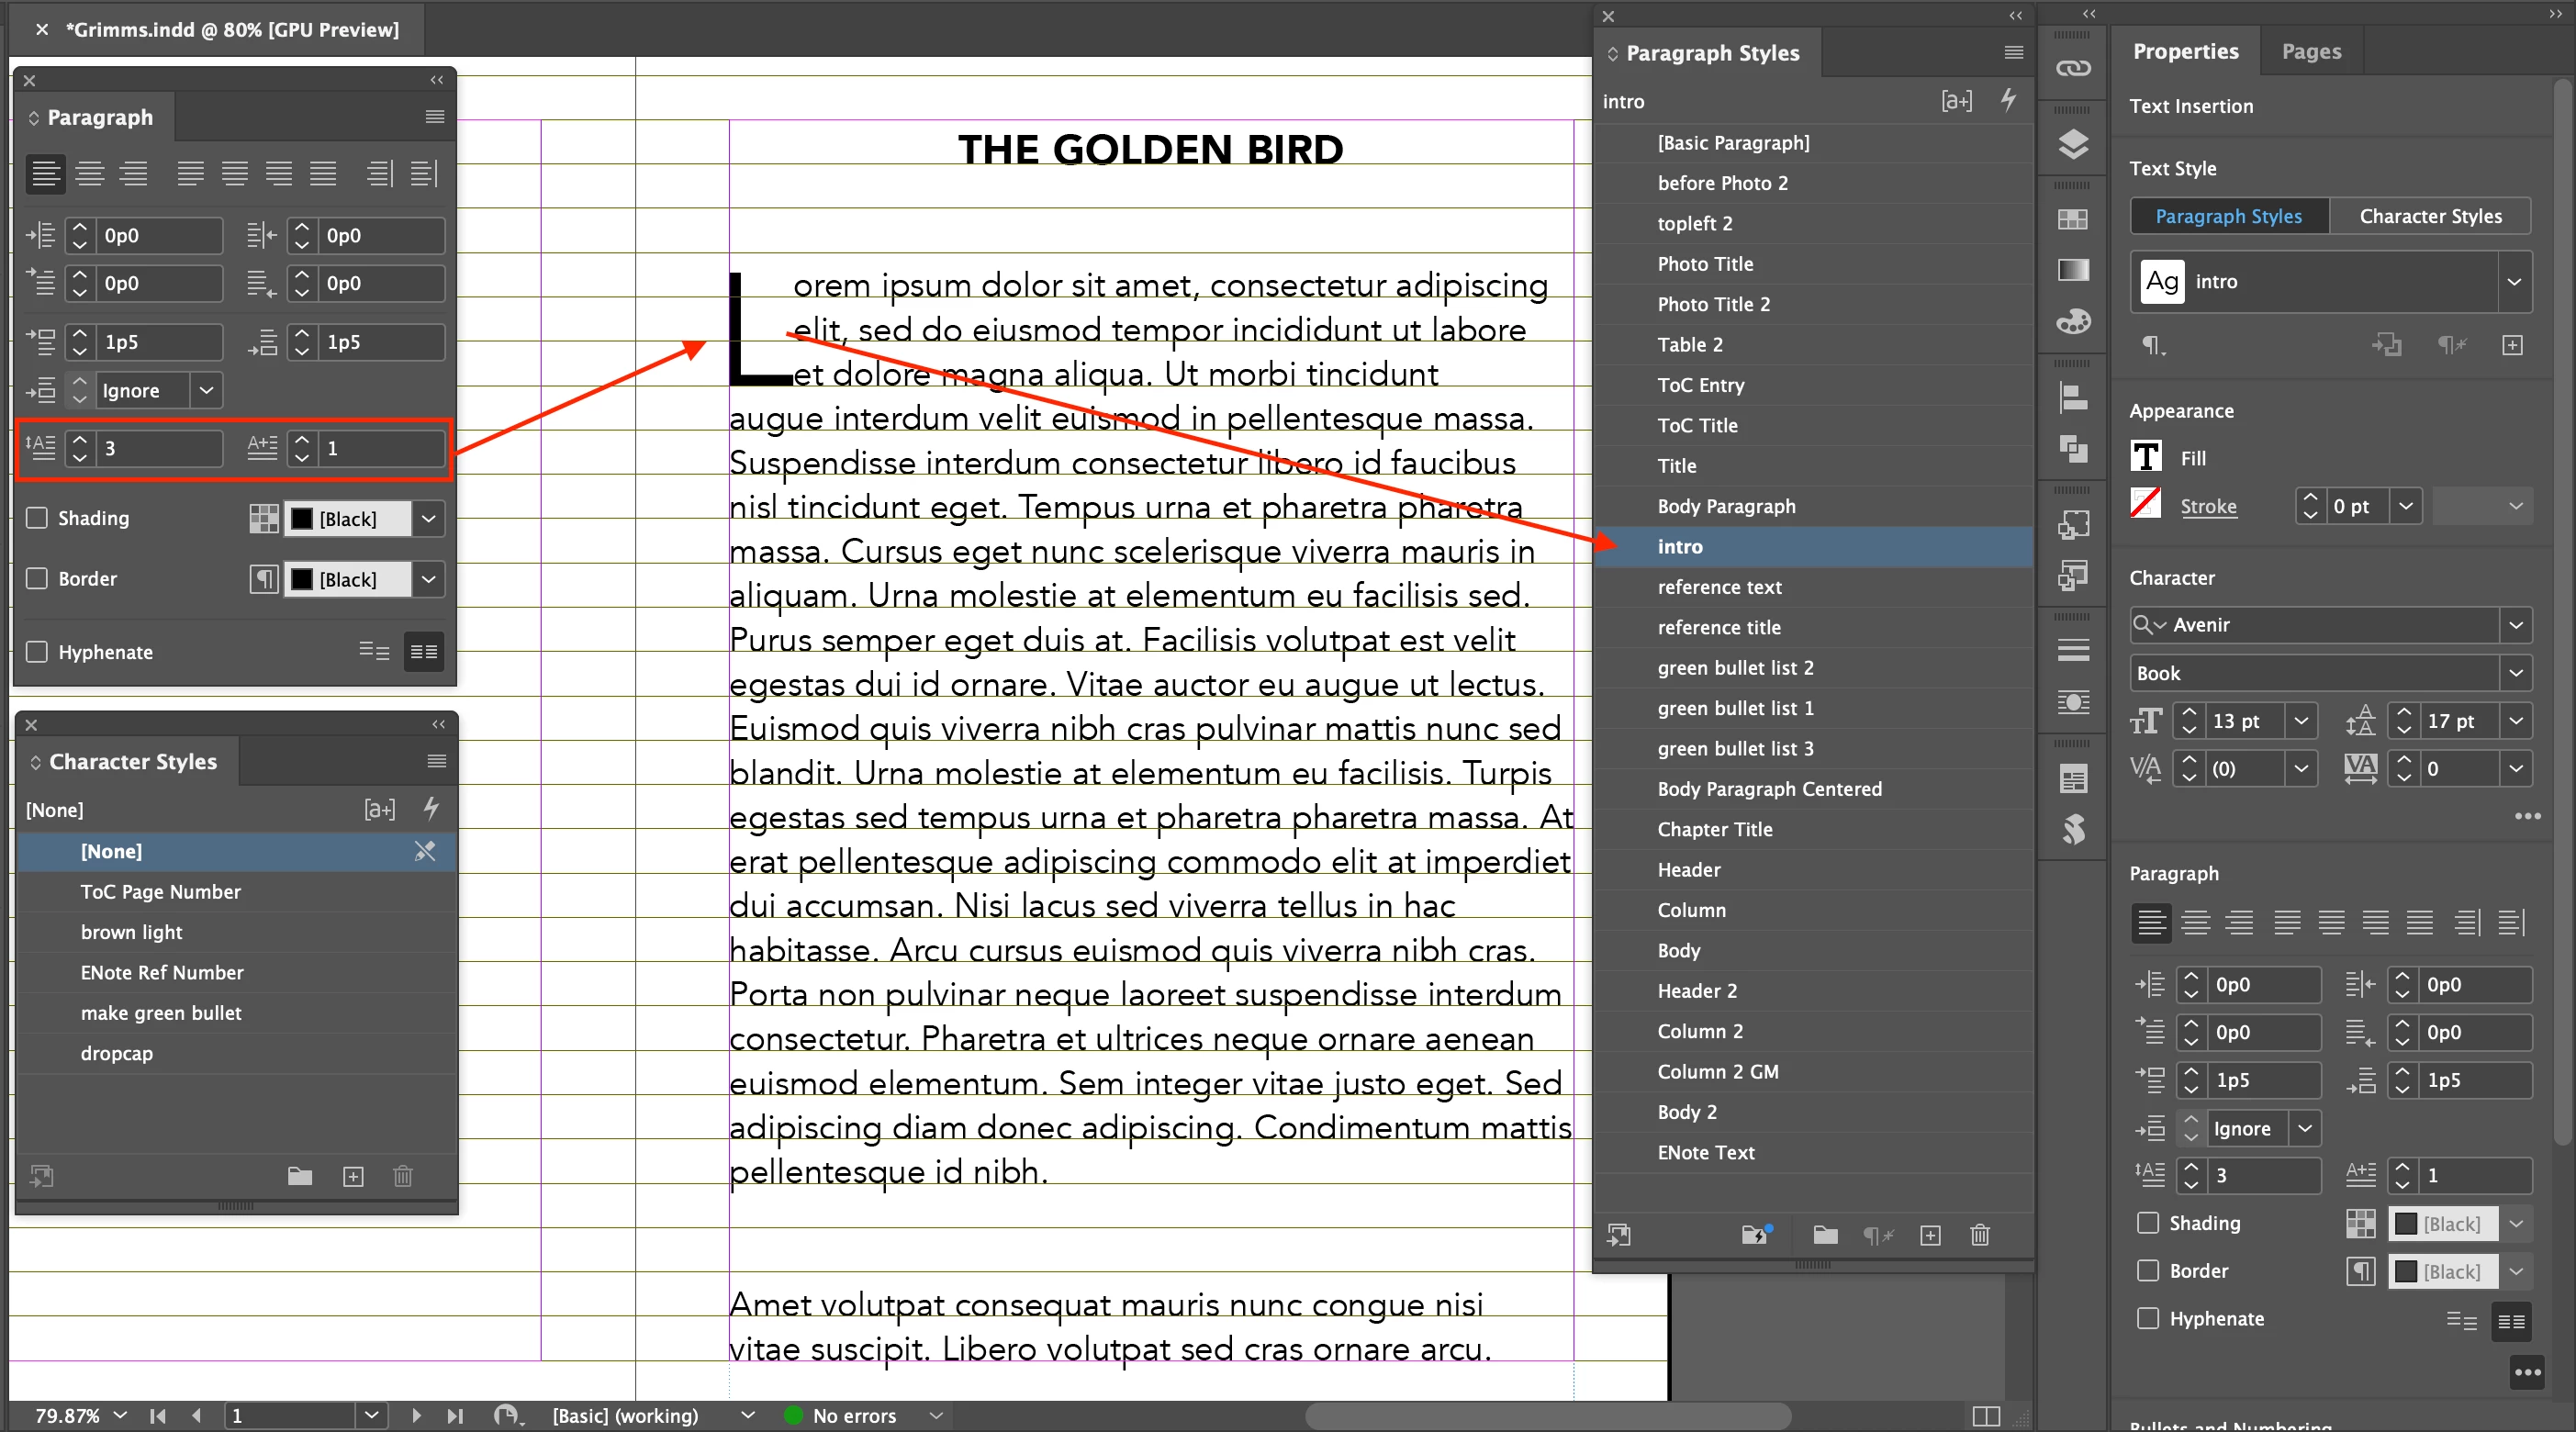Switch to the Pages tab

click(x=2310, y=52)
